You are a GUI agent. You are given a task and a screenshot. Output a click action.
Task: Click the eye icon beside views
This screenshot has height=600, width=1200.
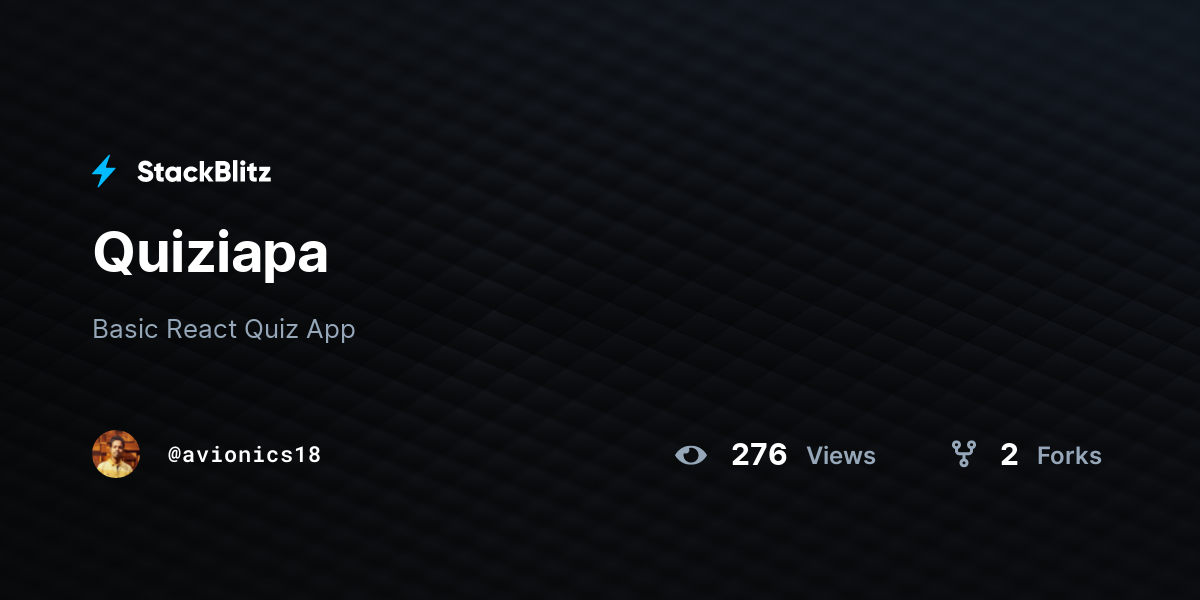point(691,455)
